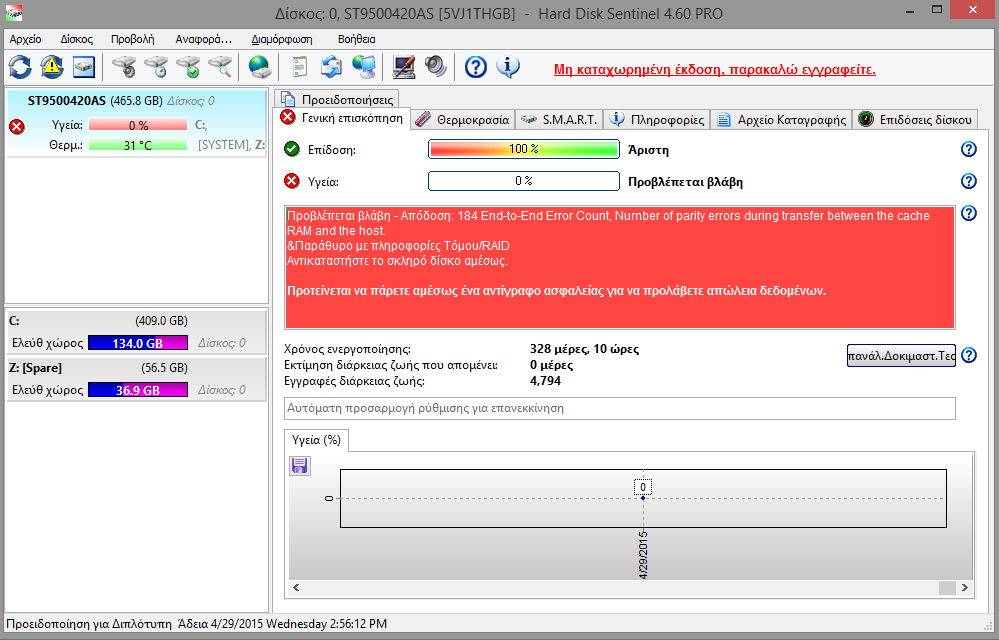Screen dimensions: 999x640
Task: Click the disk with magnifier surface test icon
Action: point(220,67)
